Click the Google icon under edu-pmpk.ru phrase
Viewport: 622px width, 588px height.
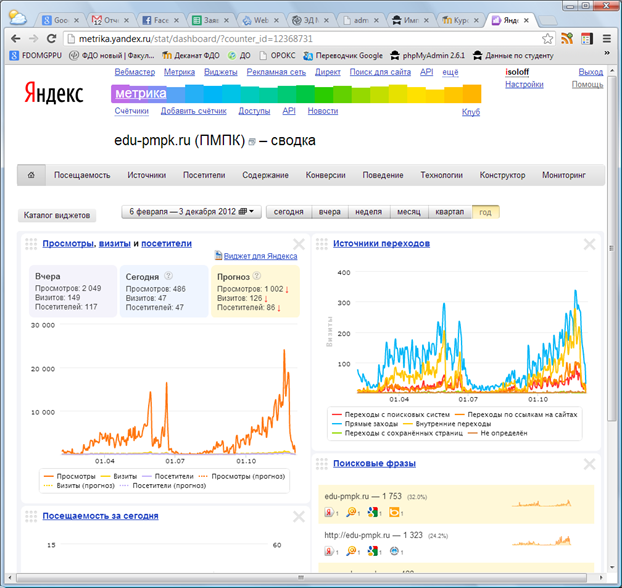[x=372, y=512]
